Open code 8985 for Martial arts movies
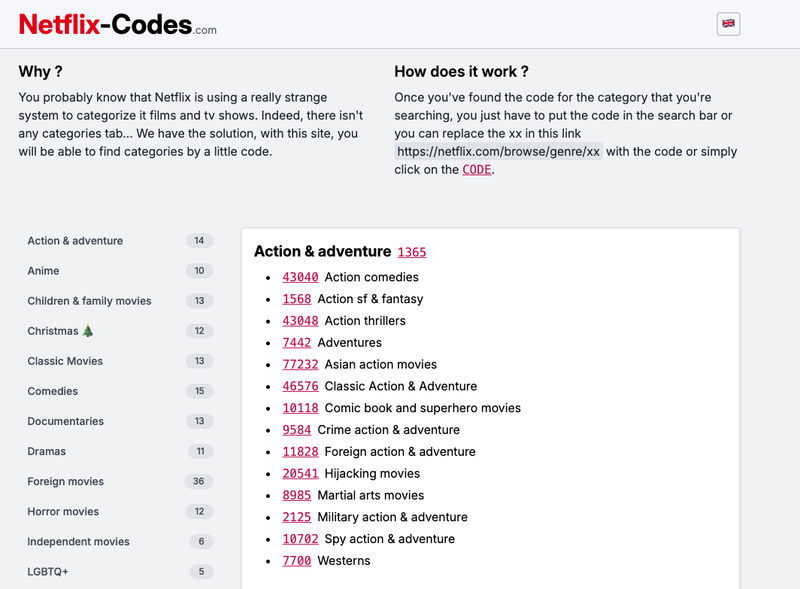The height and width of the screenshot is (589, 800). pyautogui.click(x=297, y=495)
